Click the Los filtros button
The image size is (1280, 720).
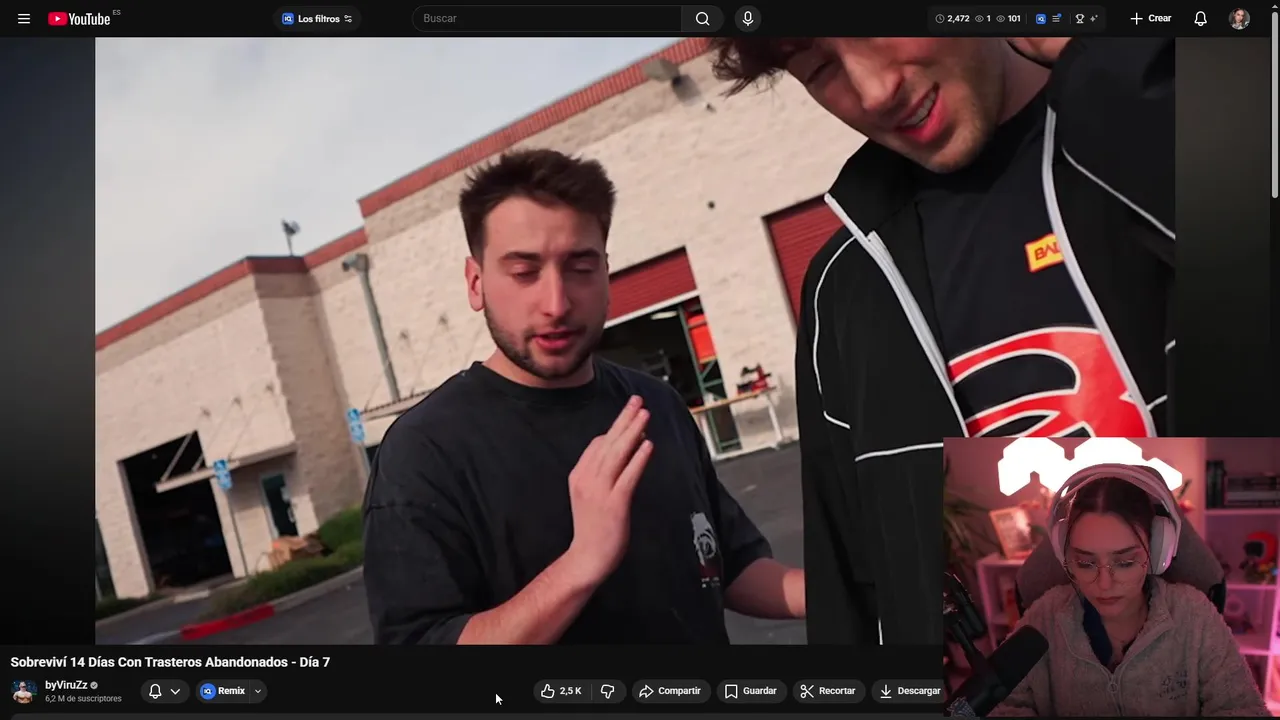(317, 19)
